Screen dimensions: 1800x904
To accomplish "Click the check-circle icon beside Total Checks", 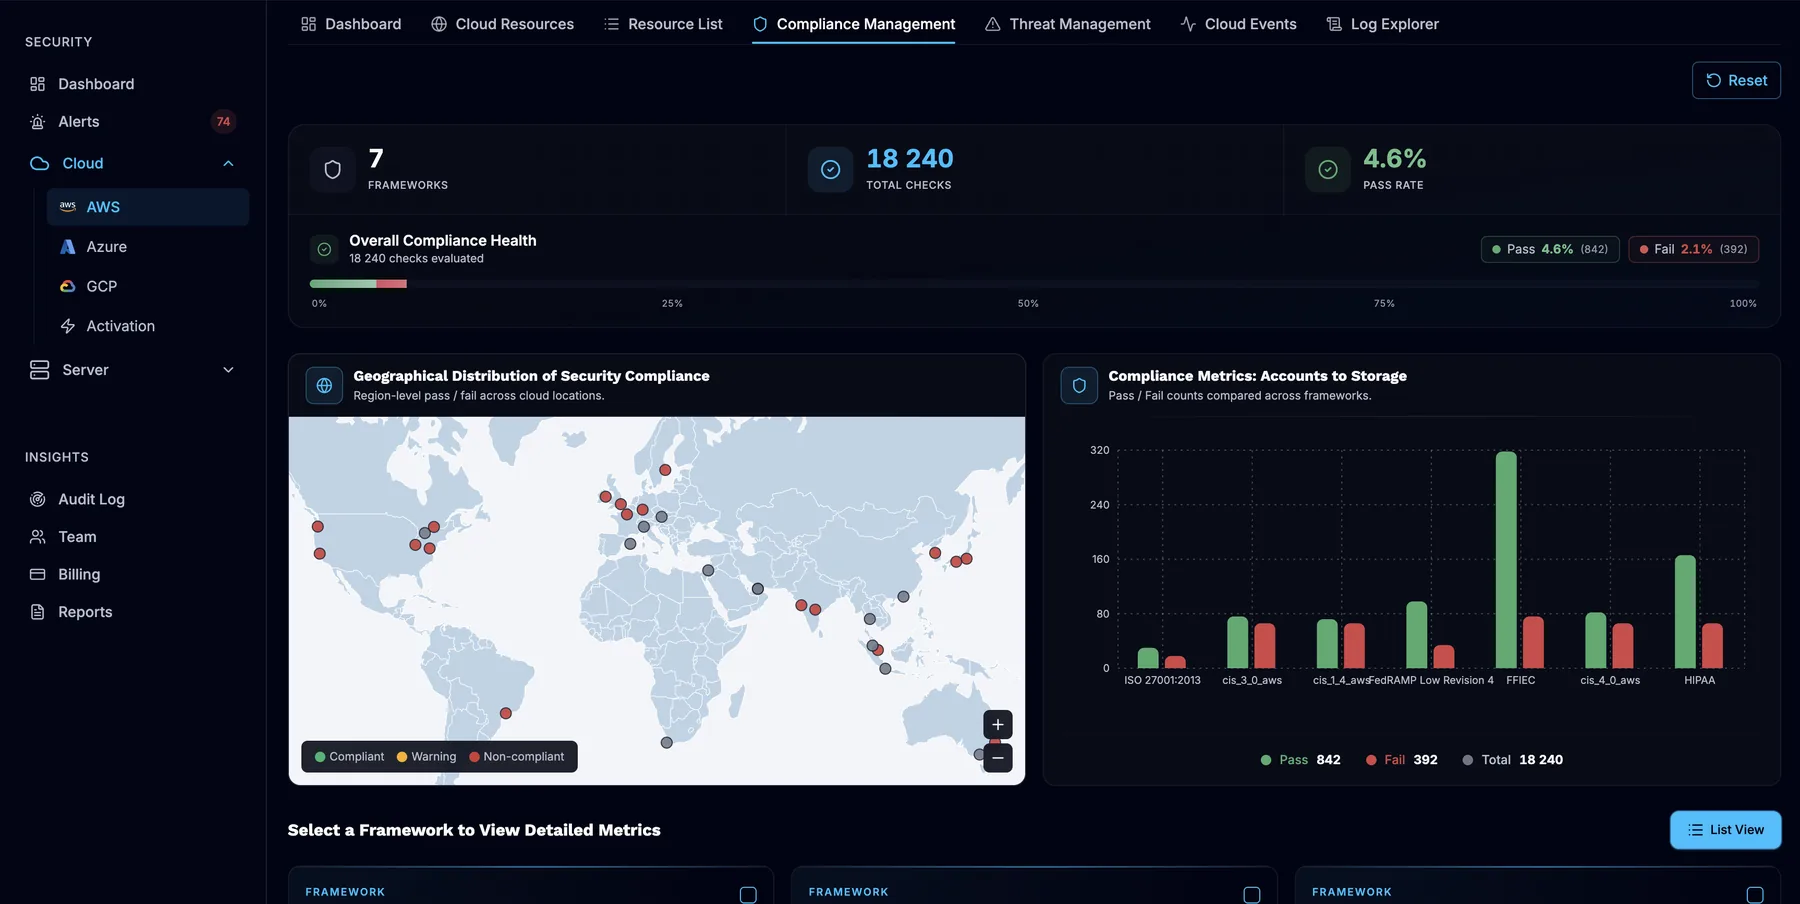I will click(830, 170).
